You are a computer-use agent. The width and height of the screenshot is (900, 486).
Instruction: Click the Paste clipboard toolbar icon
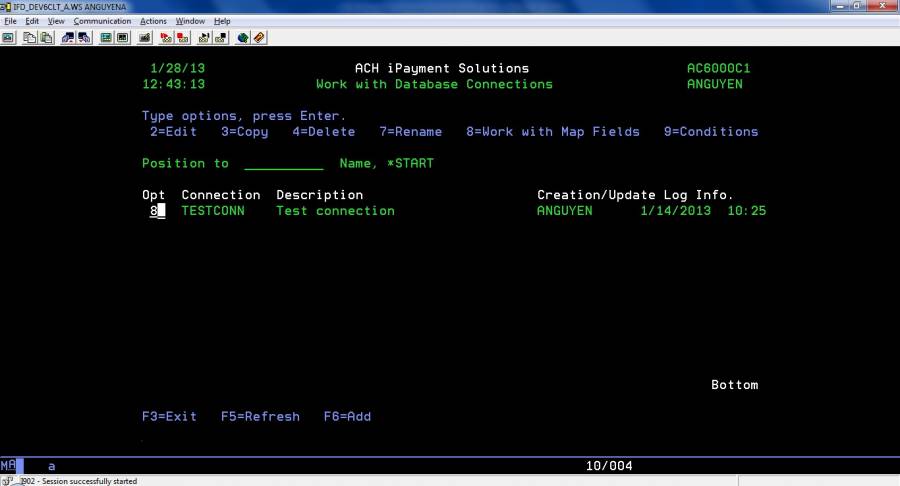(x=46, y=38)
